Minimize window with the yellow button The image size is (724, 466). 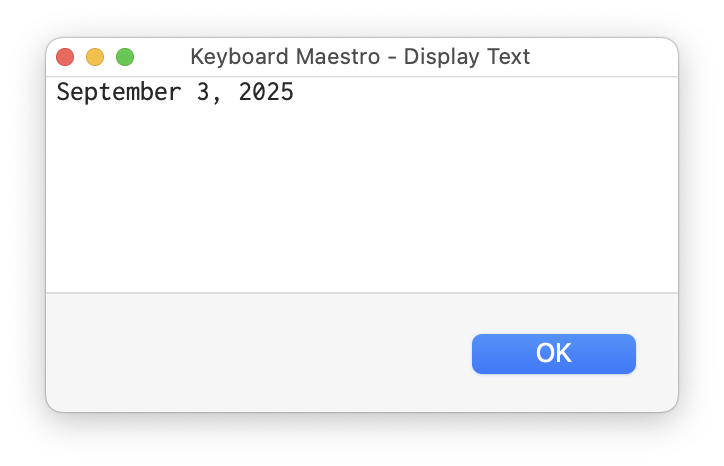[x=95, y=57]
